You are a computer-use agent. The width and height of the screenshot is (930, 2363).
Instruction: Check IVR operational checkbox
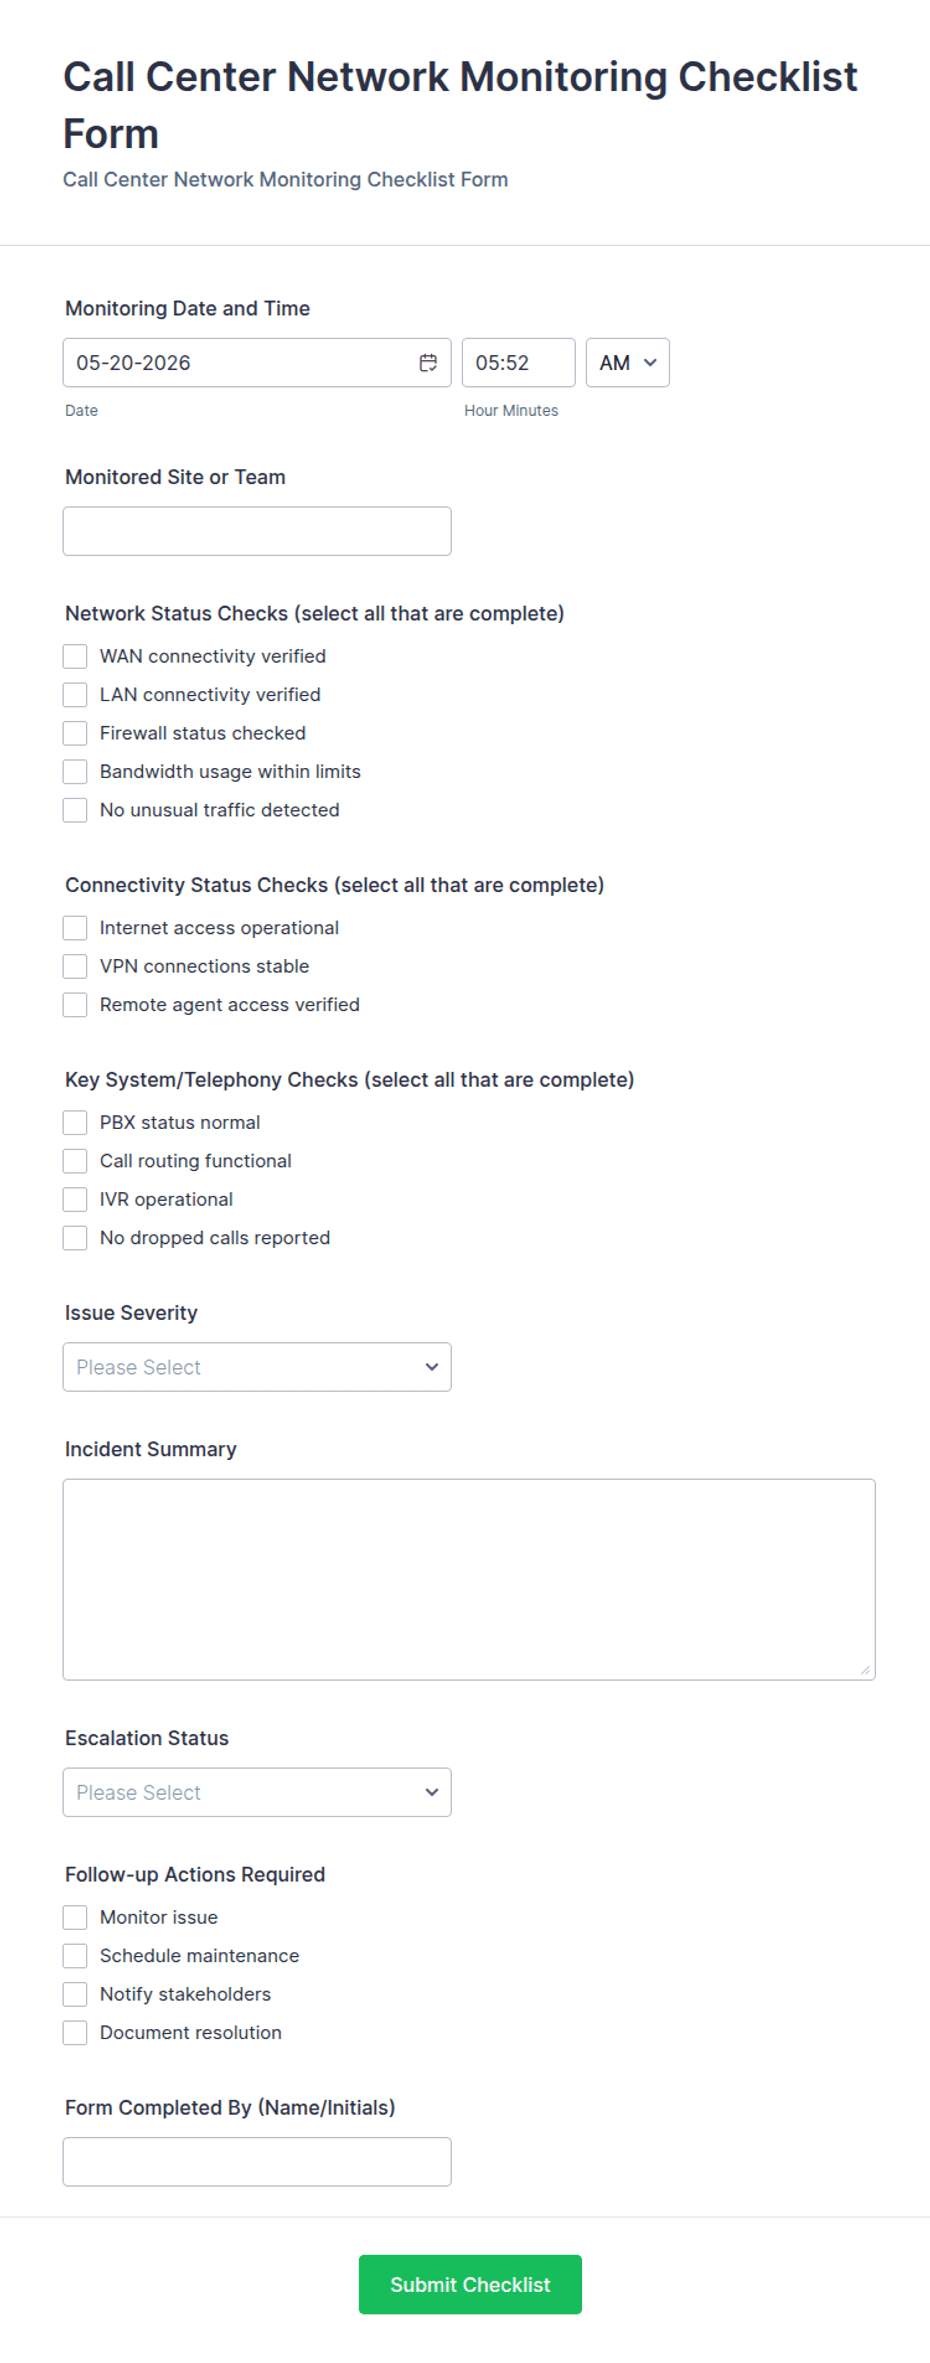[x=75, y=1199]
